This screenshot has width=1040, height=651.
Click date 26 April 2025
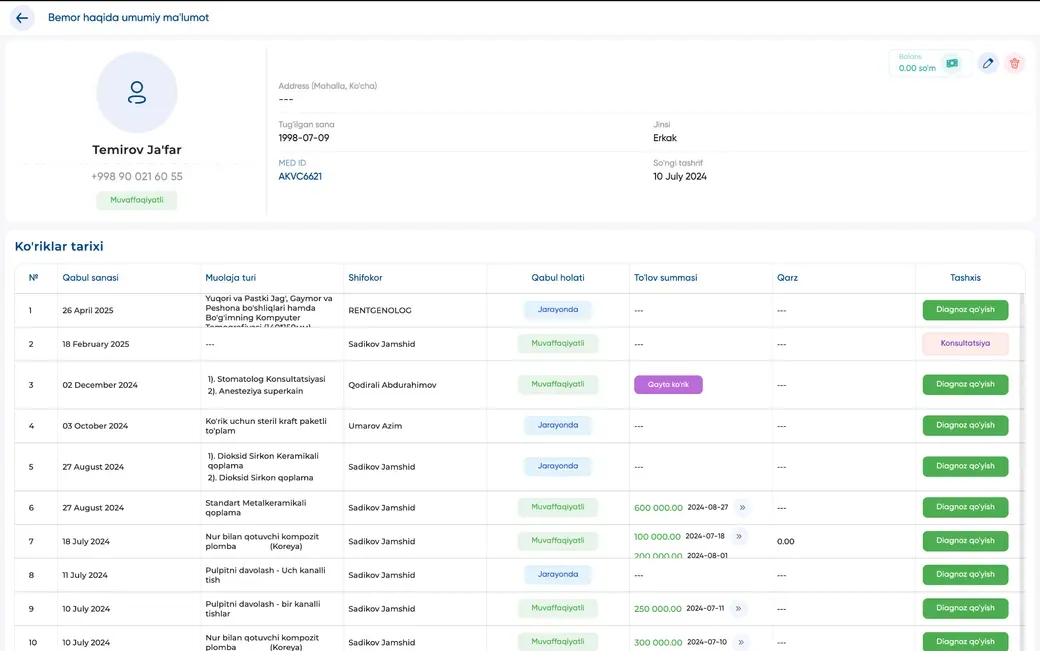click(88, 310)
